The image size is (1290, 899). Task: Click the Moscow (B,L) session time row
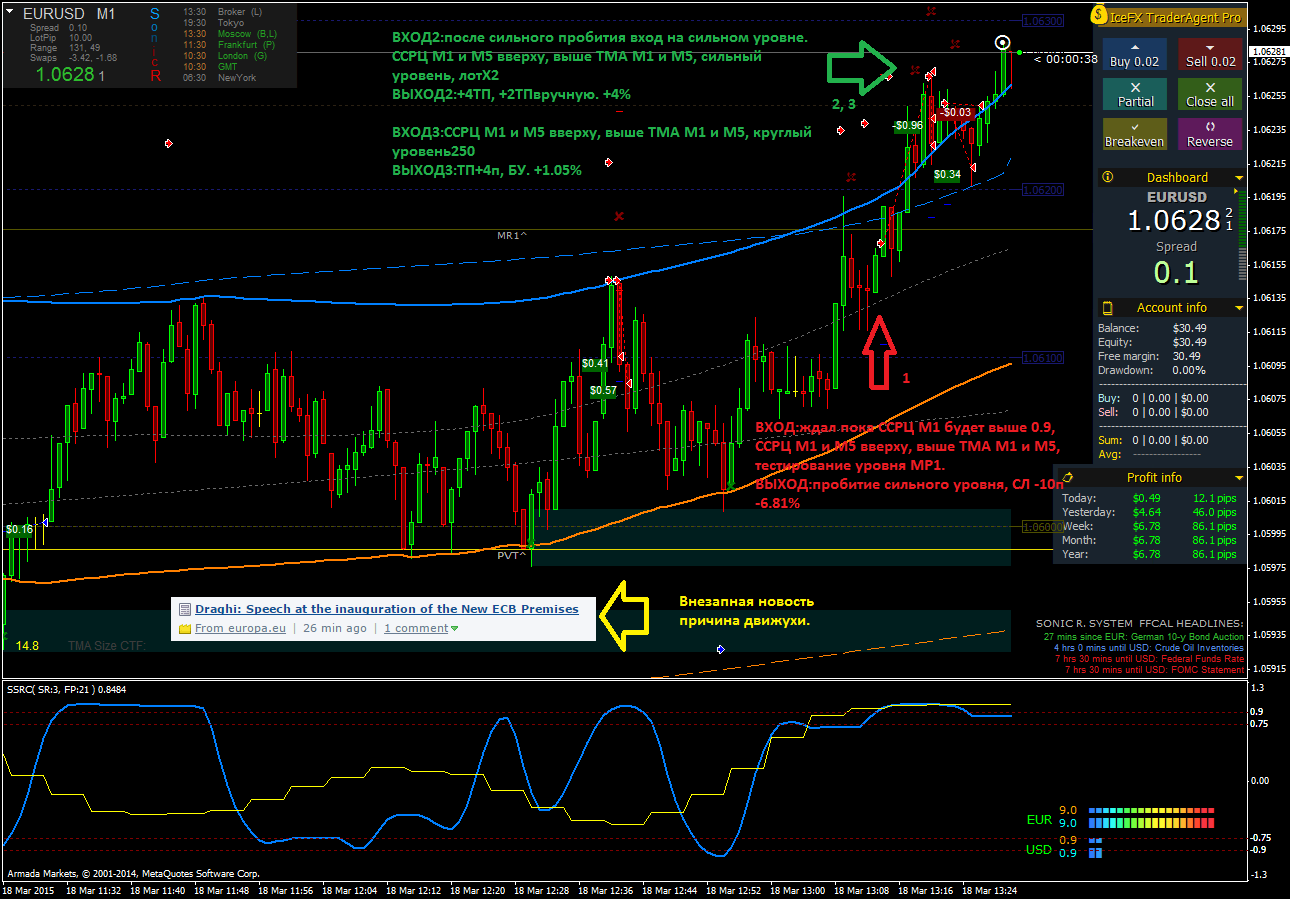click(x=232, y=33)
